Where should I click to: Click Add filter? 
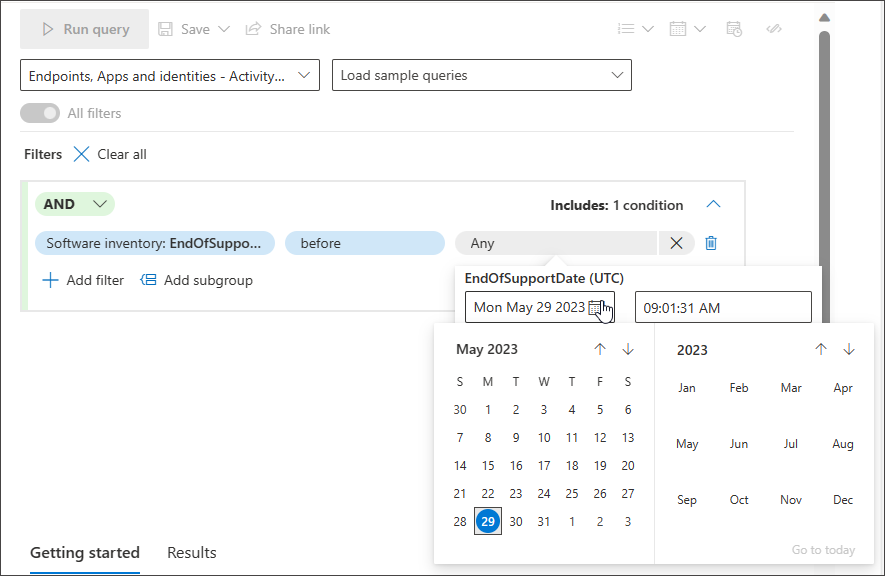click(x=83, y=280)
